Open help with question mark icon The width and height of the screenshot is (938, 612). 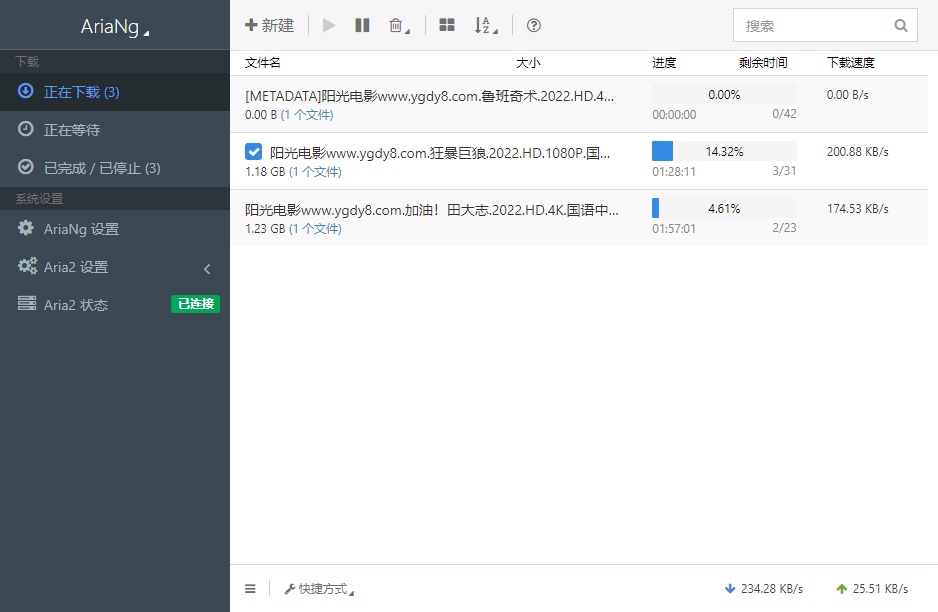[534, 25]
